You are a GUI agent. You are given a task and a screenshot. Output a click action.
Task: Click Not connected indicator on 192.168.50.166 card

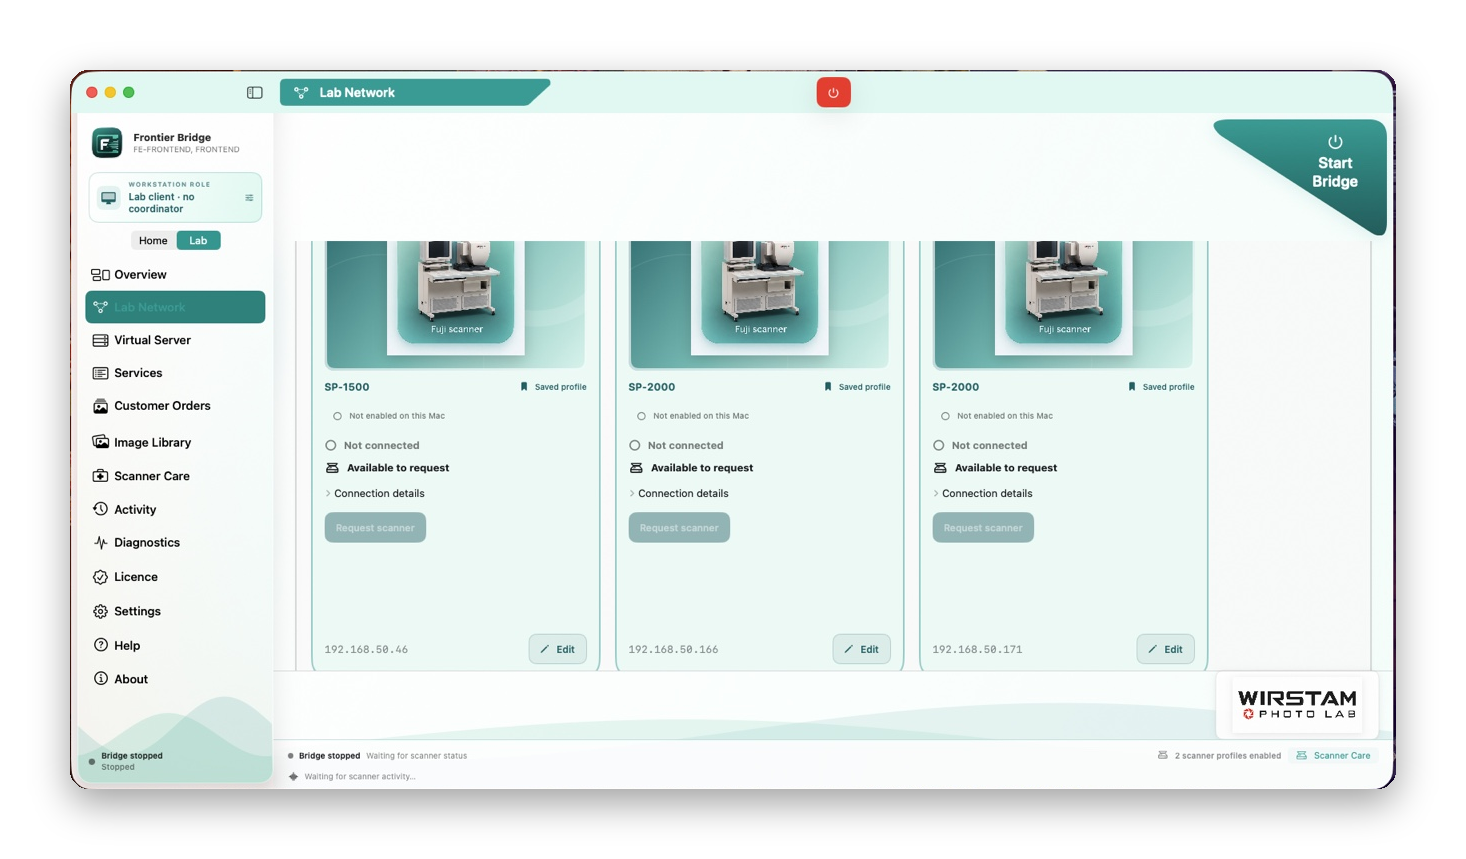[x=635, y=446]
